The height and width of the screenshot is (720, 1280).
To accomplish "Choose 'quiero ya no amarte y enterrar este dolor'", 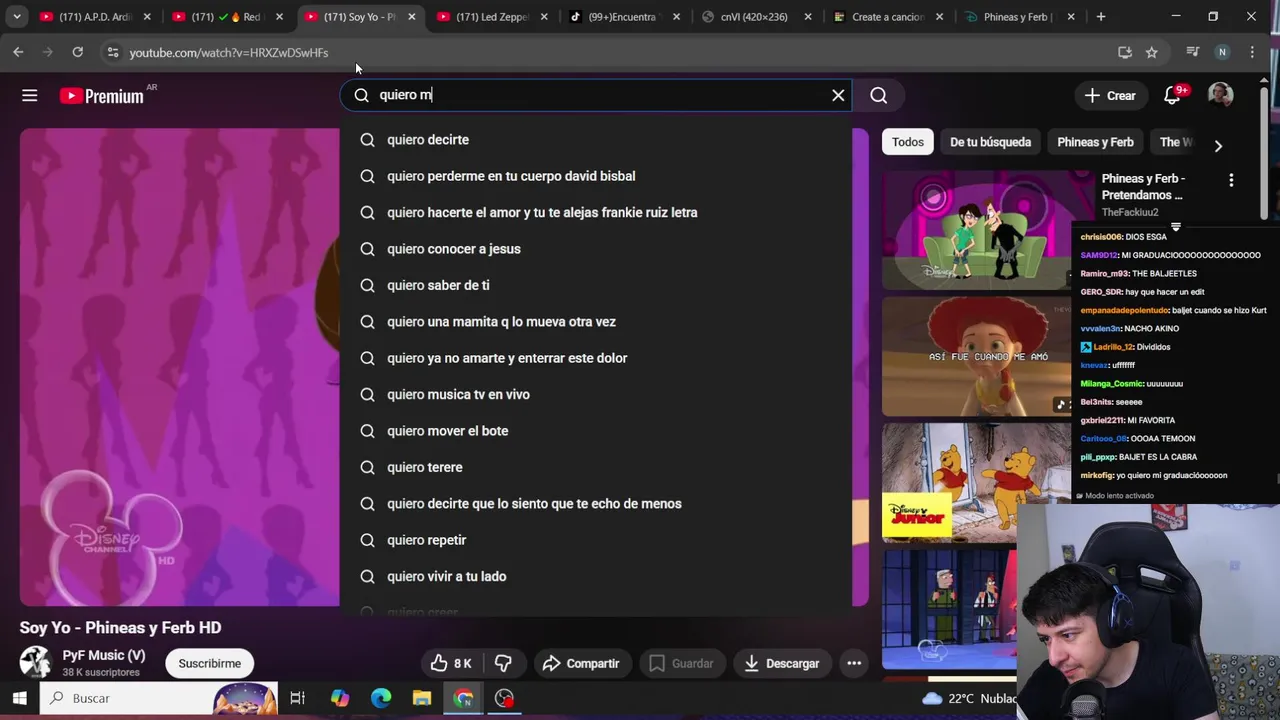I will (595, 358).
